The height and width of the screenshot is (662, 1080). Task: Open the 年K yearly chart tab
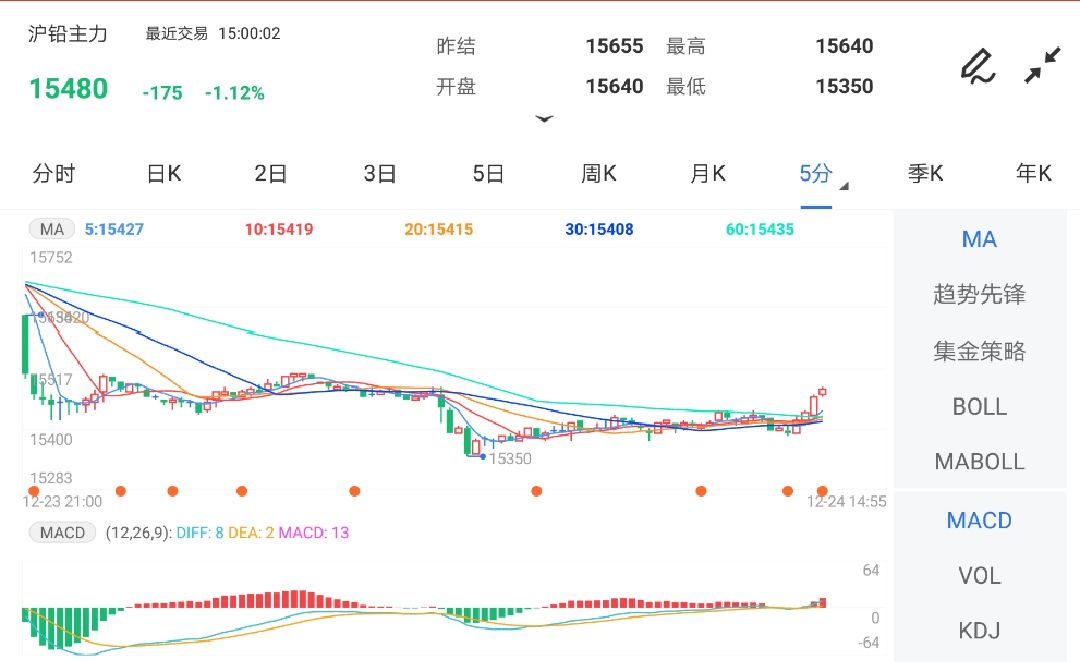tap(1034, 174)
